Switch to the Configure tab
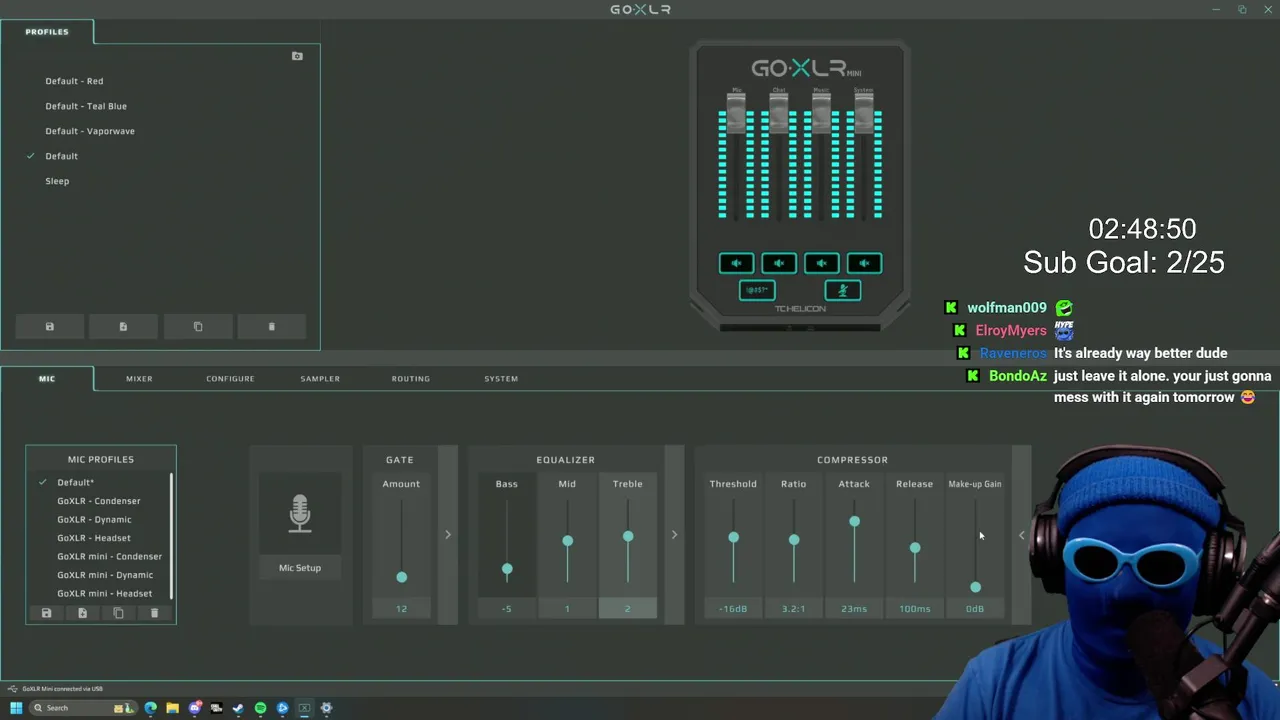 click(230, 379)
